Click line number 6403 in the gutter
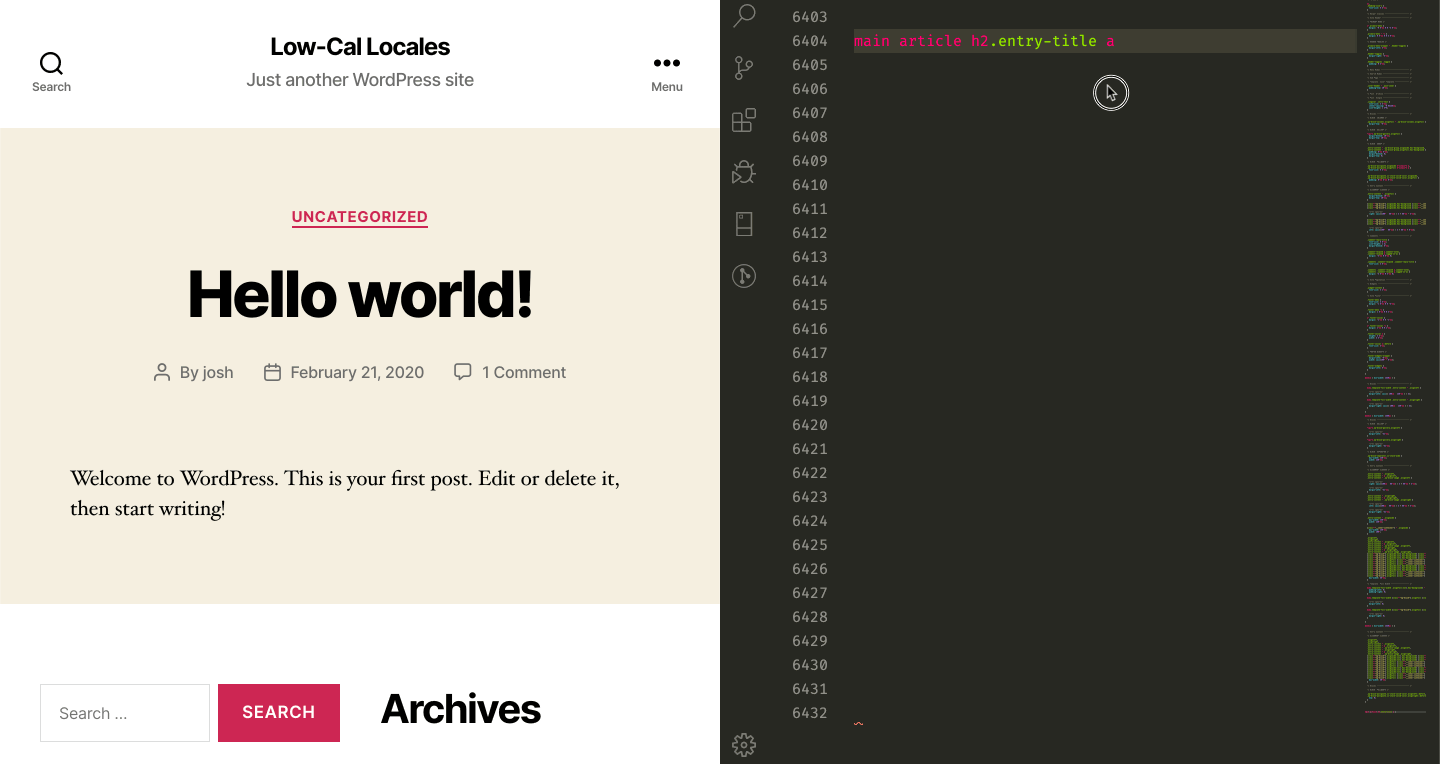The image size is (1440, 764). pyautogui.click(x=810, y=17)
